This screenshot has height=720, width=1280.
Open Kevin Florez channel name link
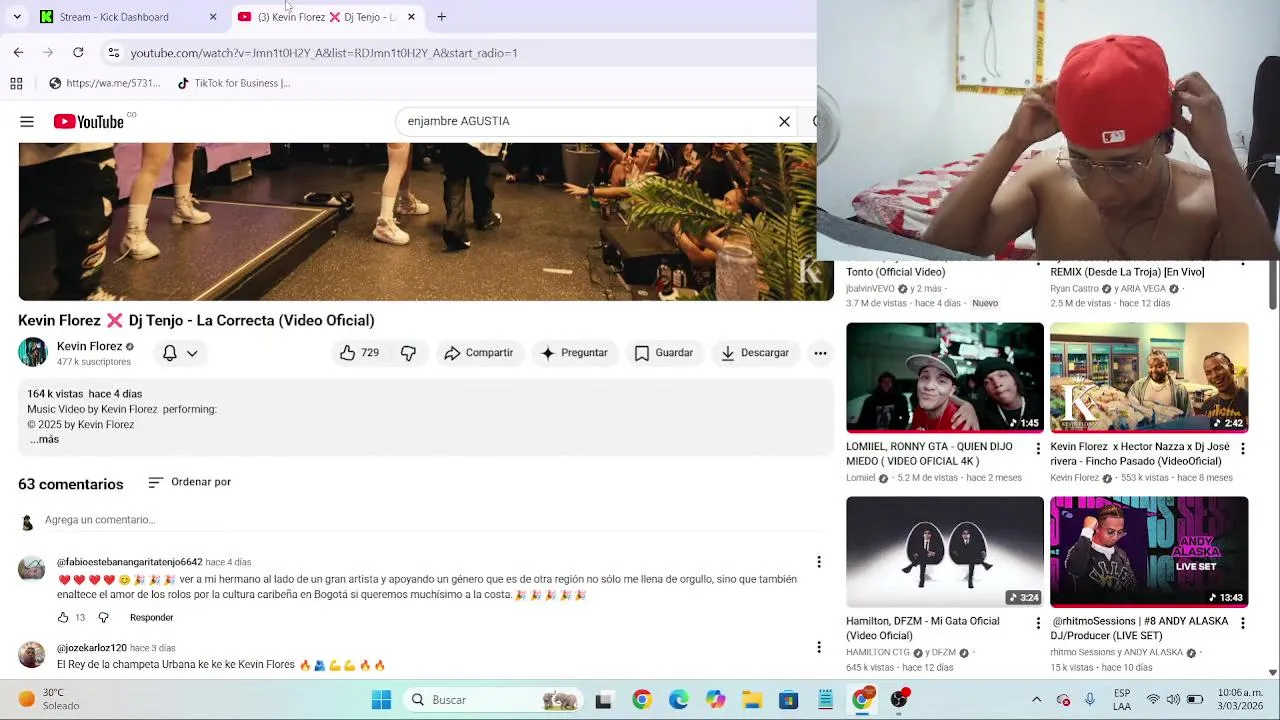(89, 346)
